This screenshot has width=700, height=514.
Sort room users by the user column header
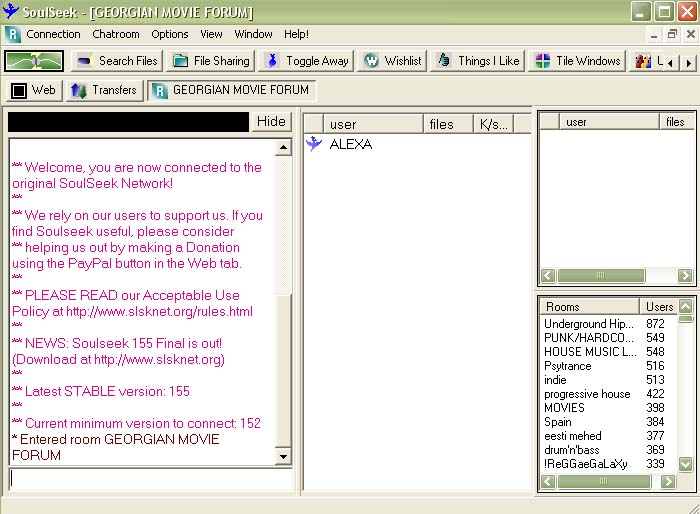pyautogui.click(x=373, y=124)
